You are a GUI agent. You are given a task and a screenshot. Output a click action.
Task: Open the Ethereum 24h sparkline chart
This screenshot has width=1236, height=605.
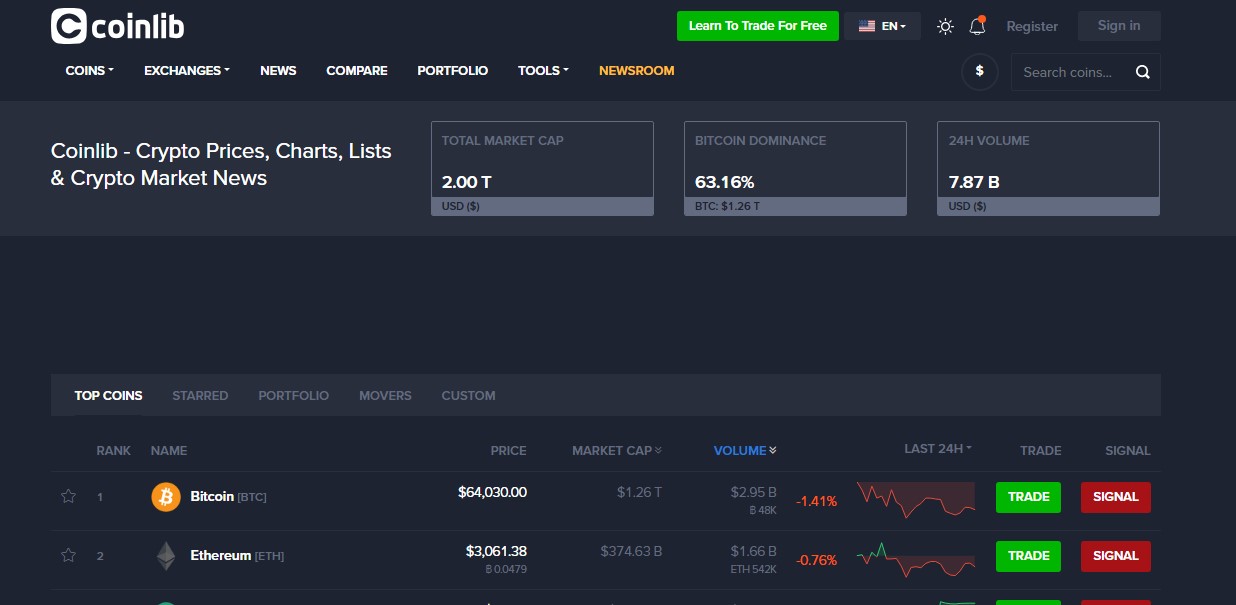click(916, 559)
